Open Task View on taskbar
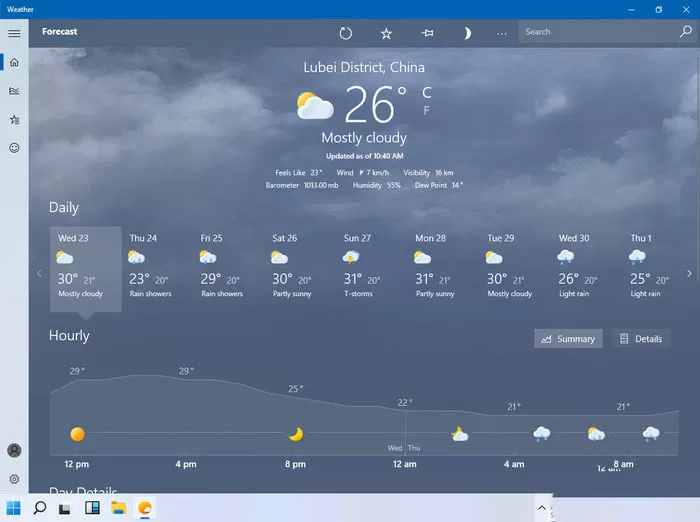Image resolution: width=700 pixels, height=522 pixels. (x=65, y=509)
